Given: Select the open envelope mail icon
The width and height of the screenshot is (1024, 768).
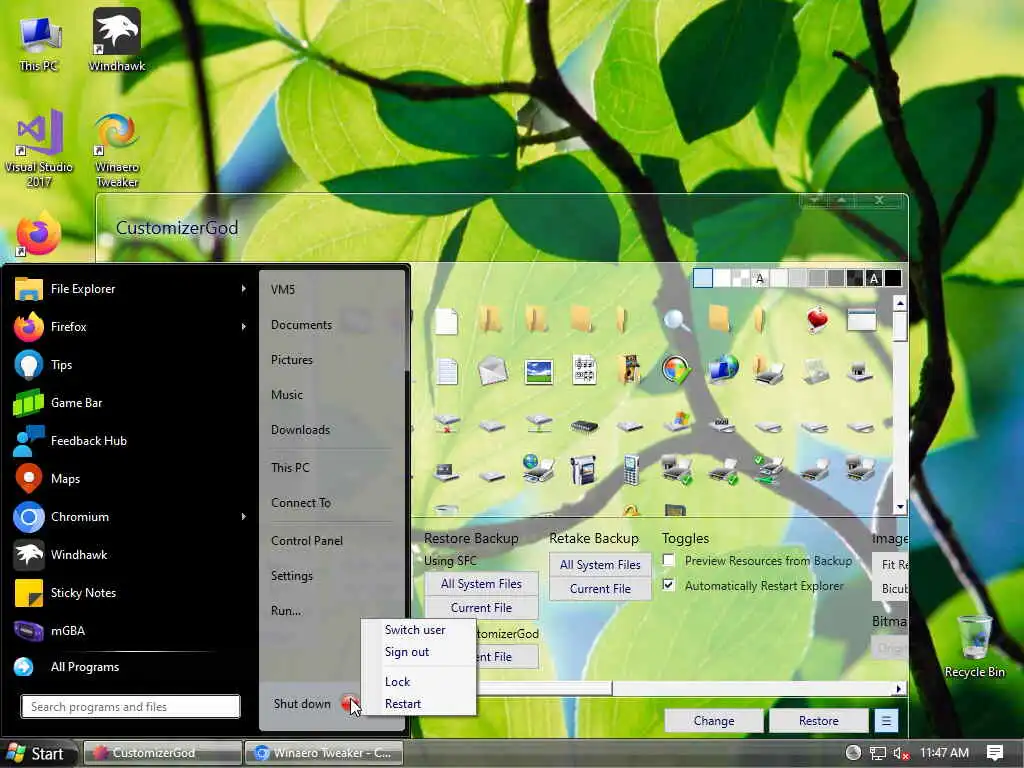Looking at the screenshot, I should click(x=492, y=372).
